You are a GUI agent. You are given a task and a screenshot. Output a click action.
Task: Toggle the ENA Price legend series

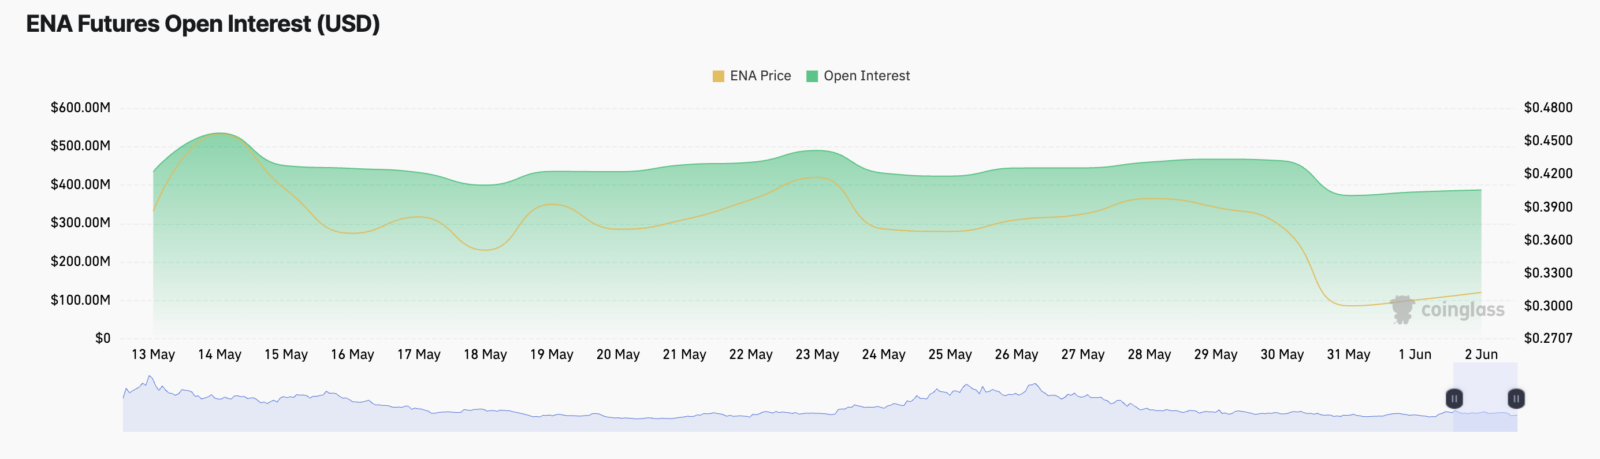coord(751,76)
